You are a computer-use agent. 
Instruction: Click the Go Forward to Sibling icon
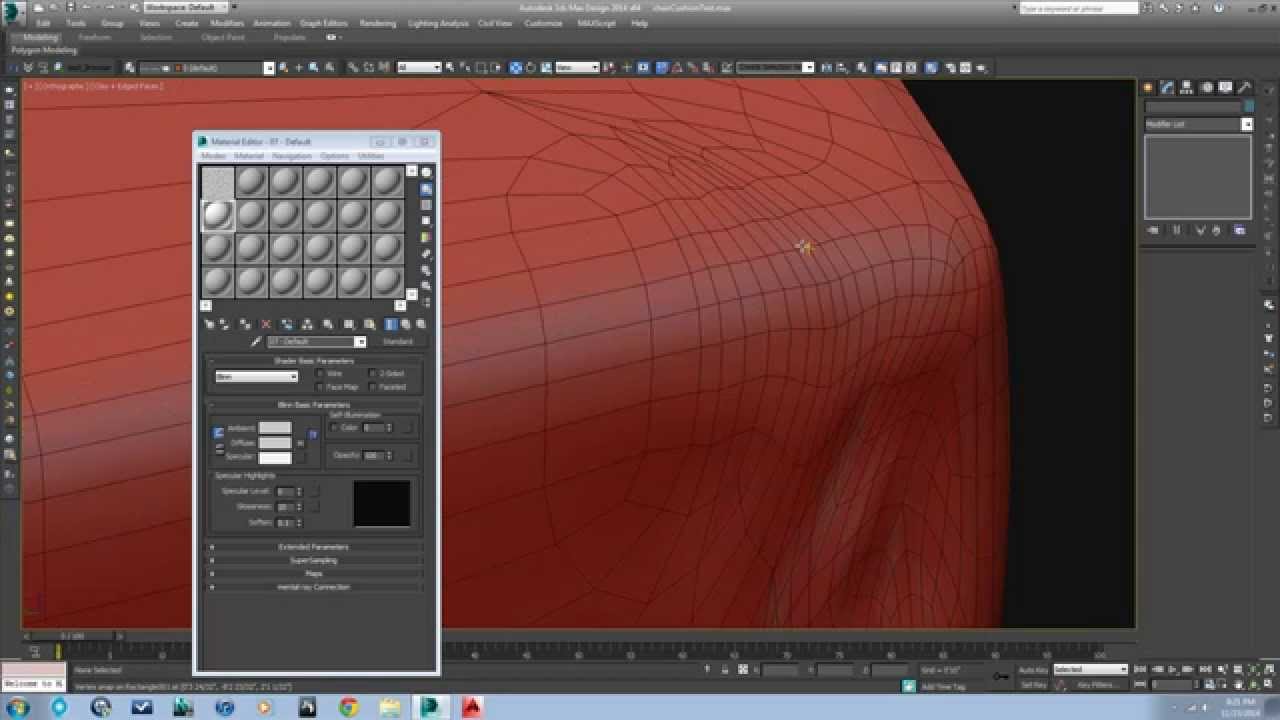point(421,325)
